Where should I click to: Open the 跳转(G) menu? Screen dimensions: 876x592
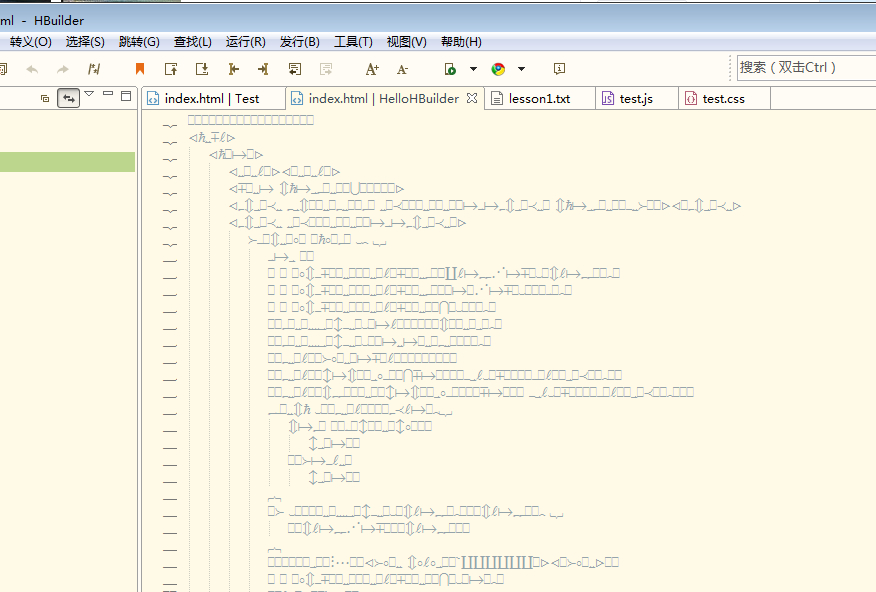point(139,42)
